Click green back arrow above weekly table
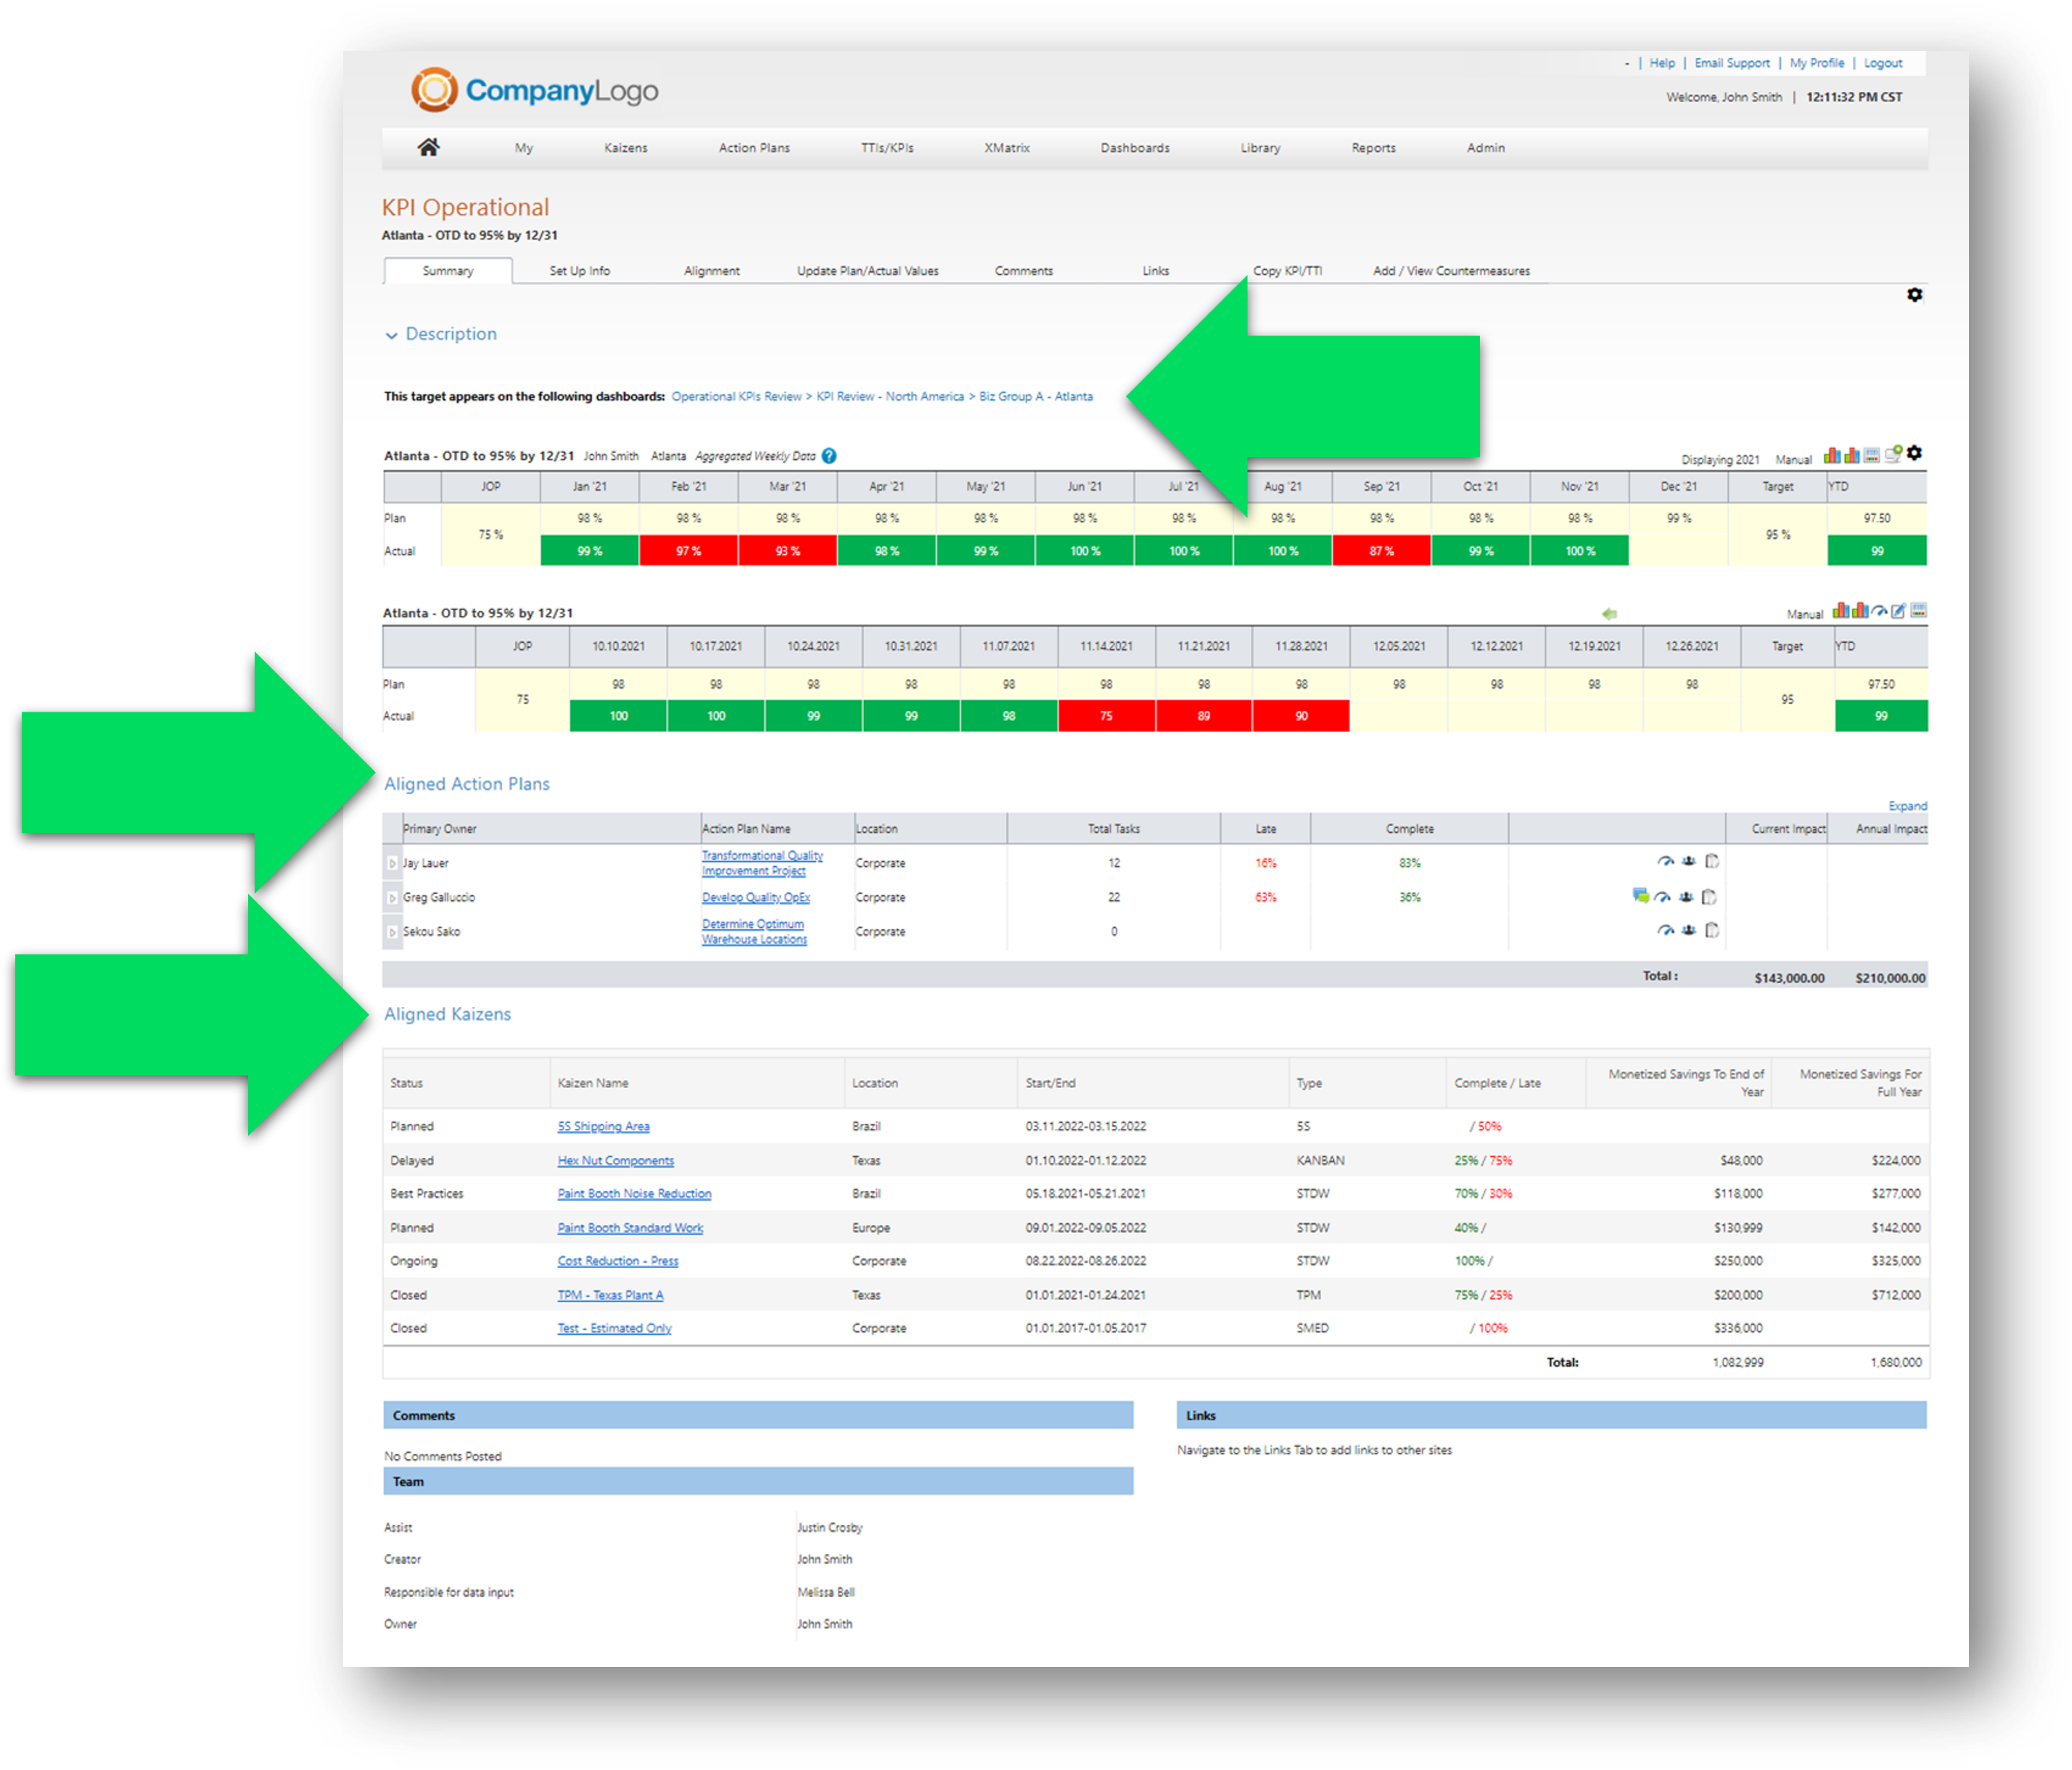 click(1609, 614)
